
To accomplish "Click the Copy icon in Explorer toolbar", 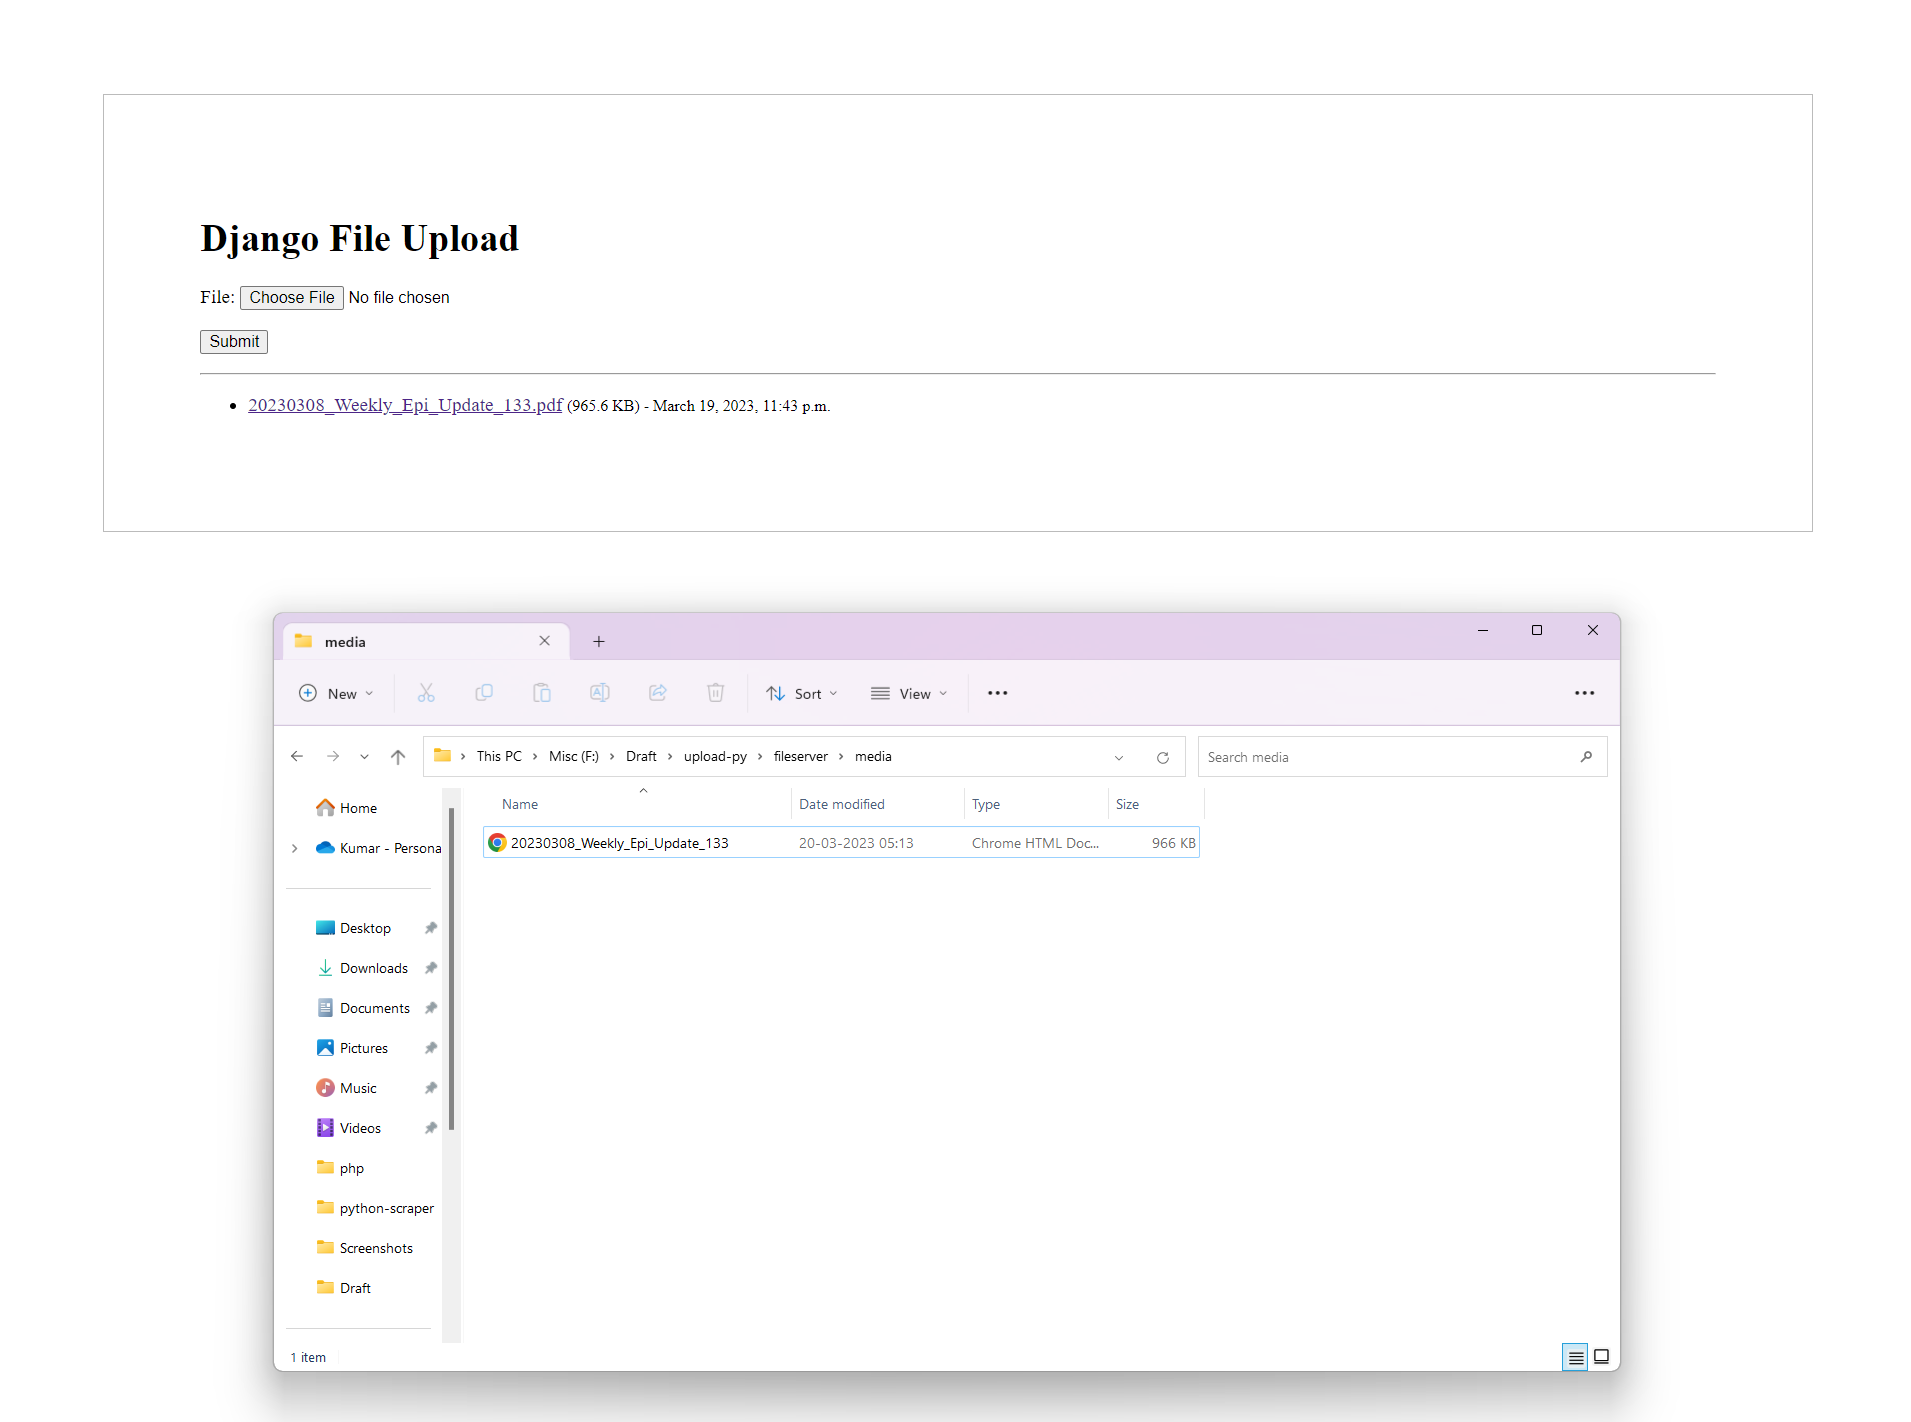I will (x=484, y=693).
